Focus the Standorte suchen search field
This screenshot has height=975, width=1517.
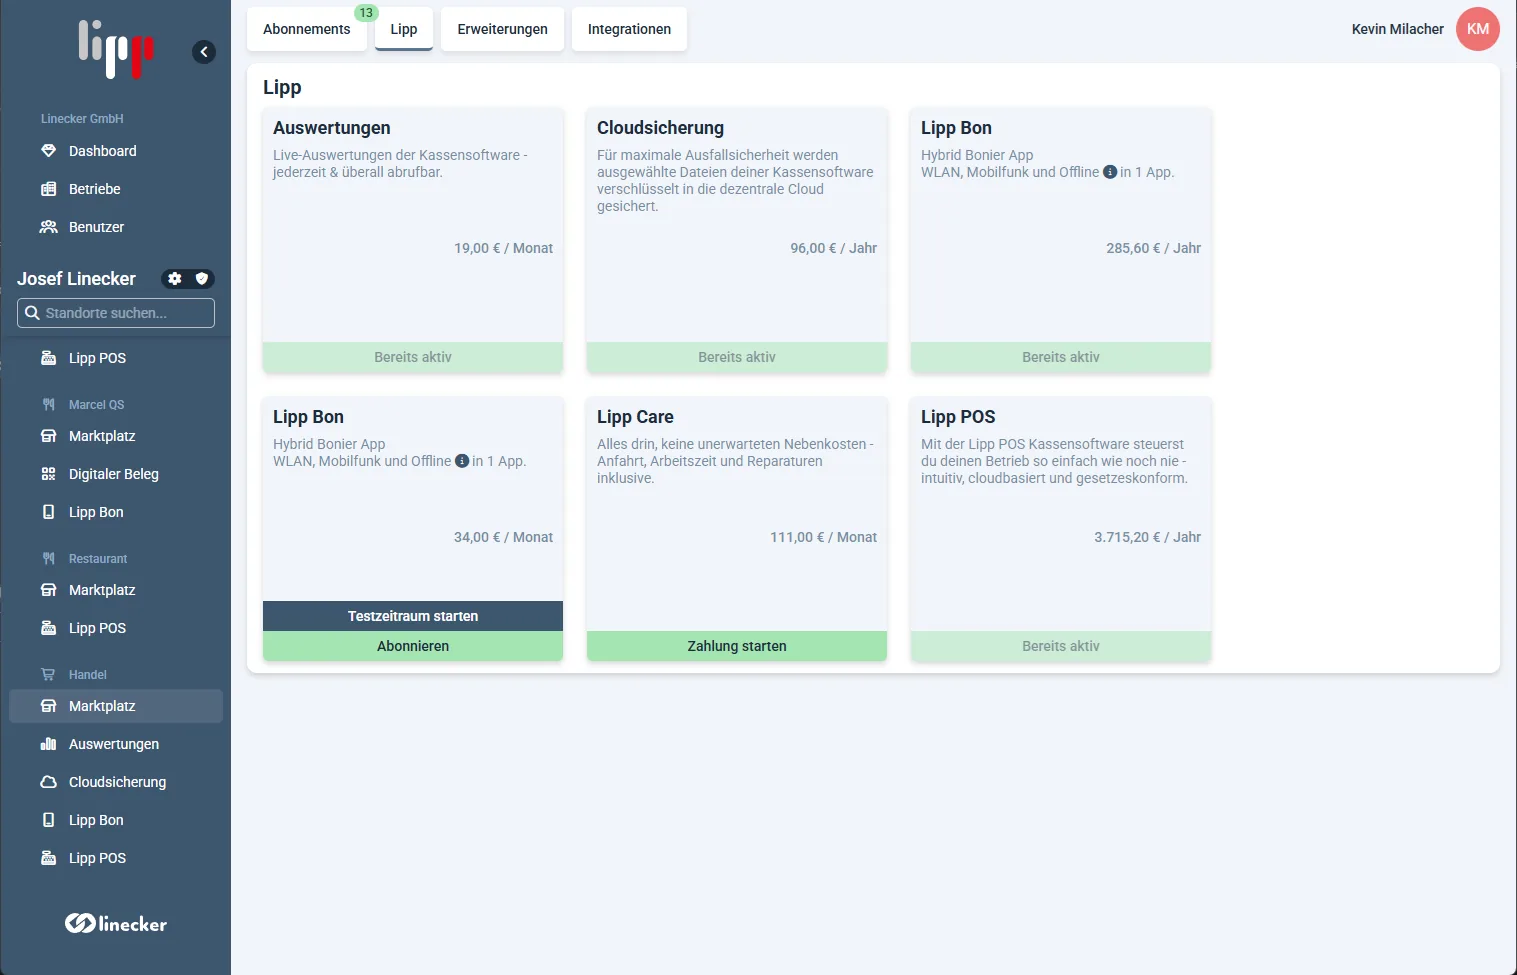pos(116,313)
